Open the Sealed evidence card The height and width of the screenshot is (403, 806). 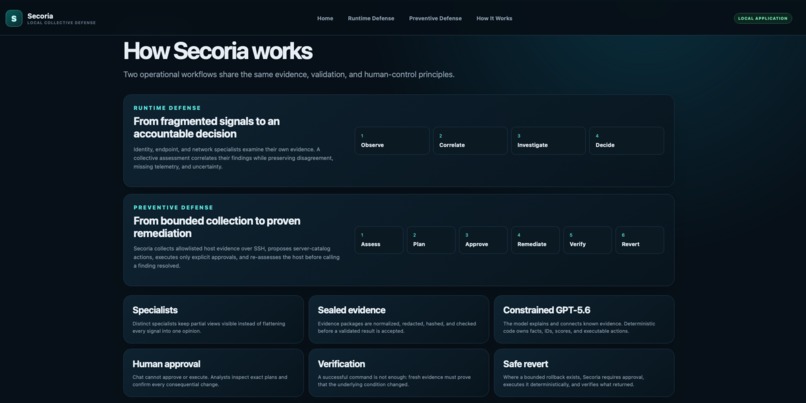(x=398, y=319)
